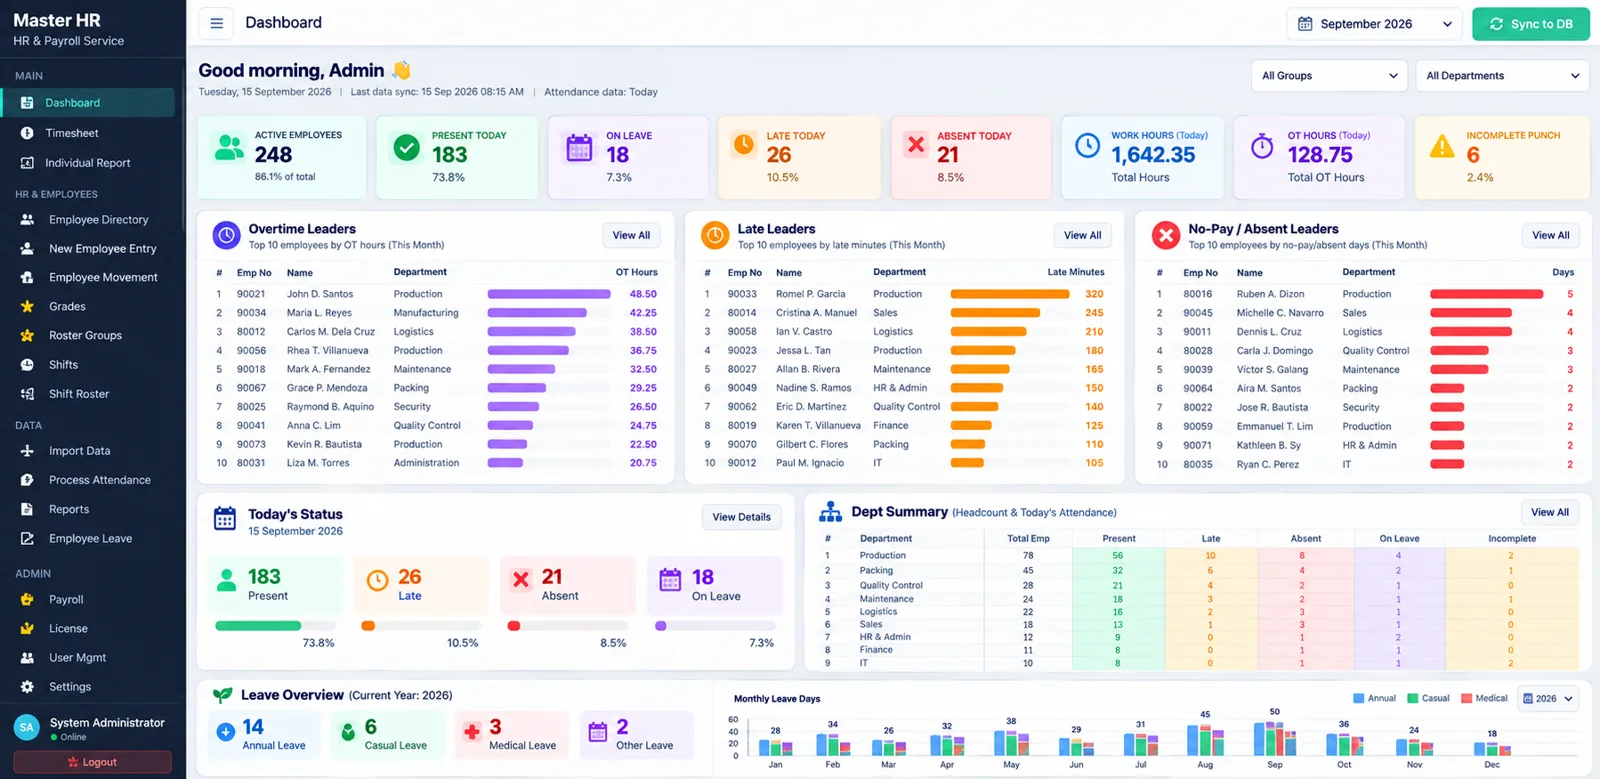1600x779 pixels.
Task: Click the License crown icon
Action: tap(27, 629)
